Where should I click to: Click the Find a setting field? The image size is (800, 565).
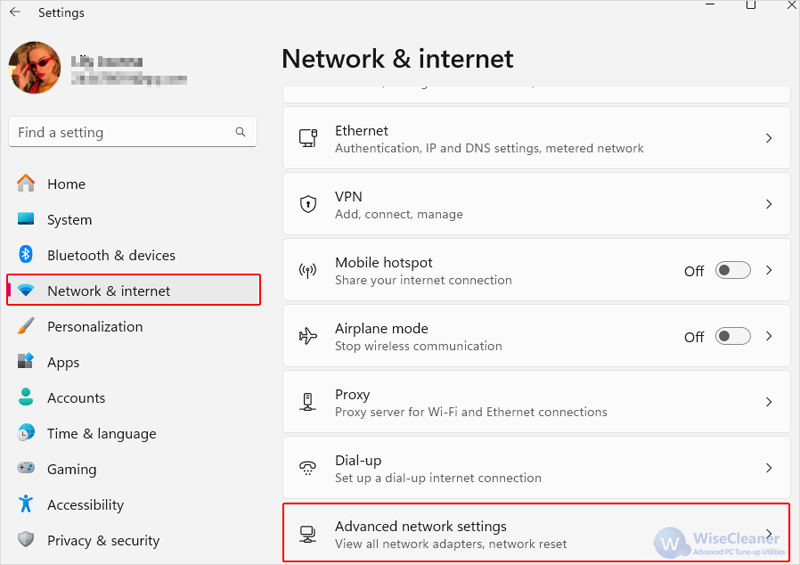(x=133, y=132)
